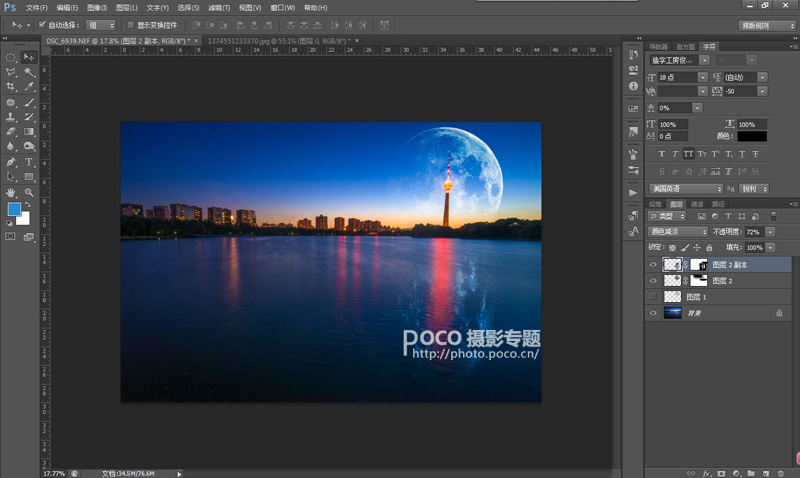Screen dimensions: 800x478
Task: Switch to the 通道 channels tab
Action: 696,204
